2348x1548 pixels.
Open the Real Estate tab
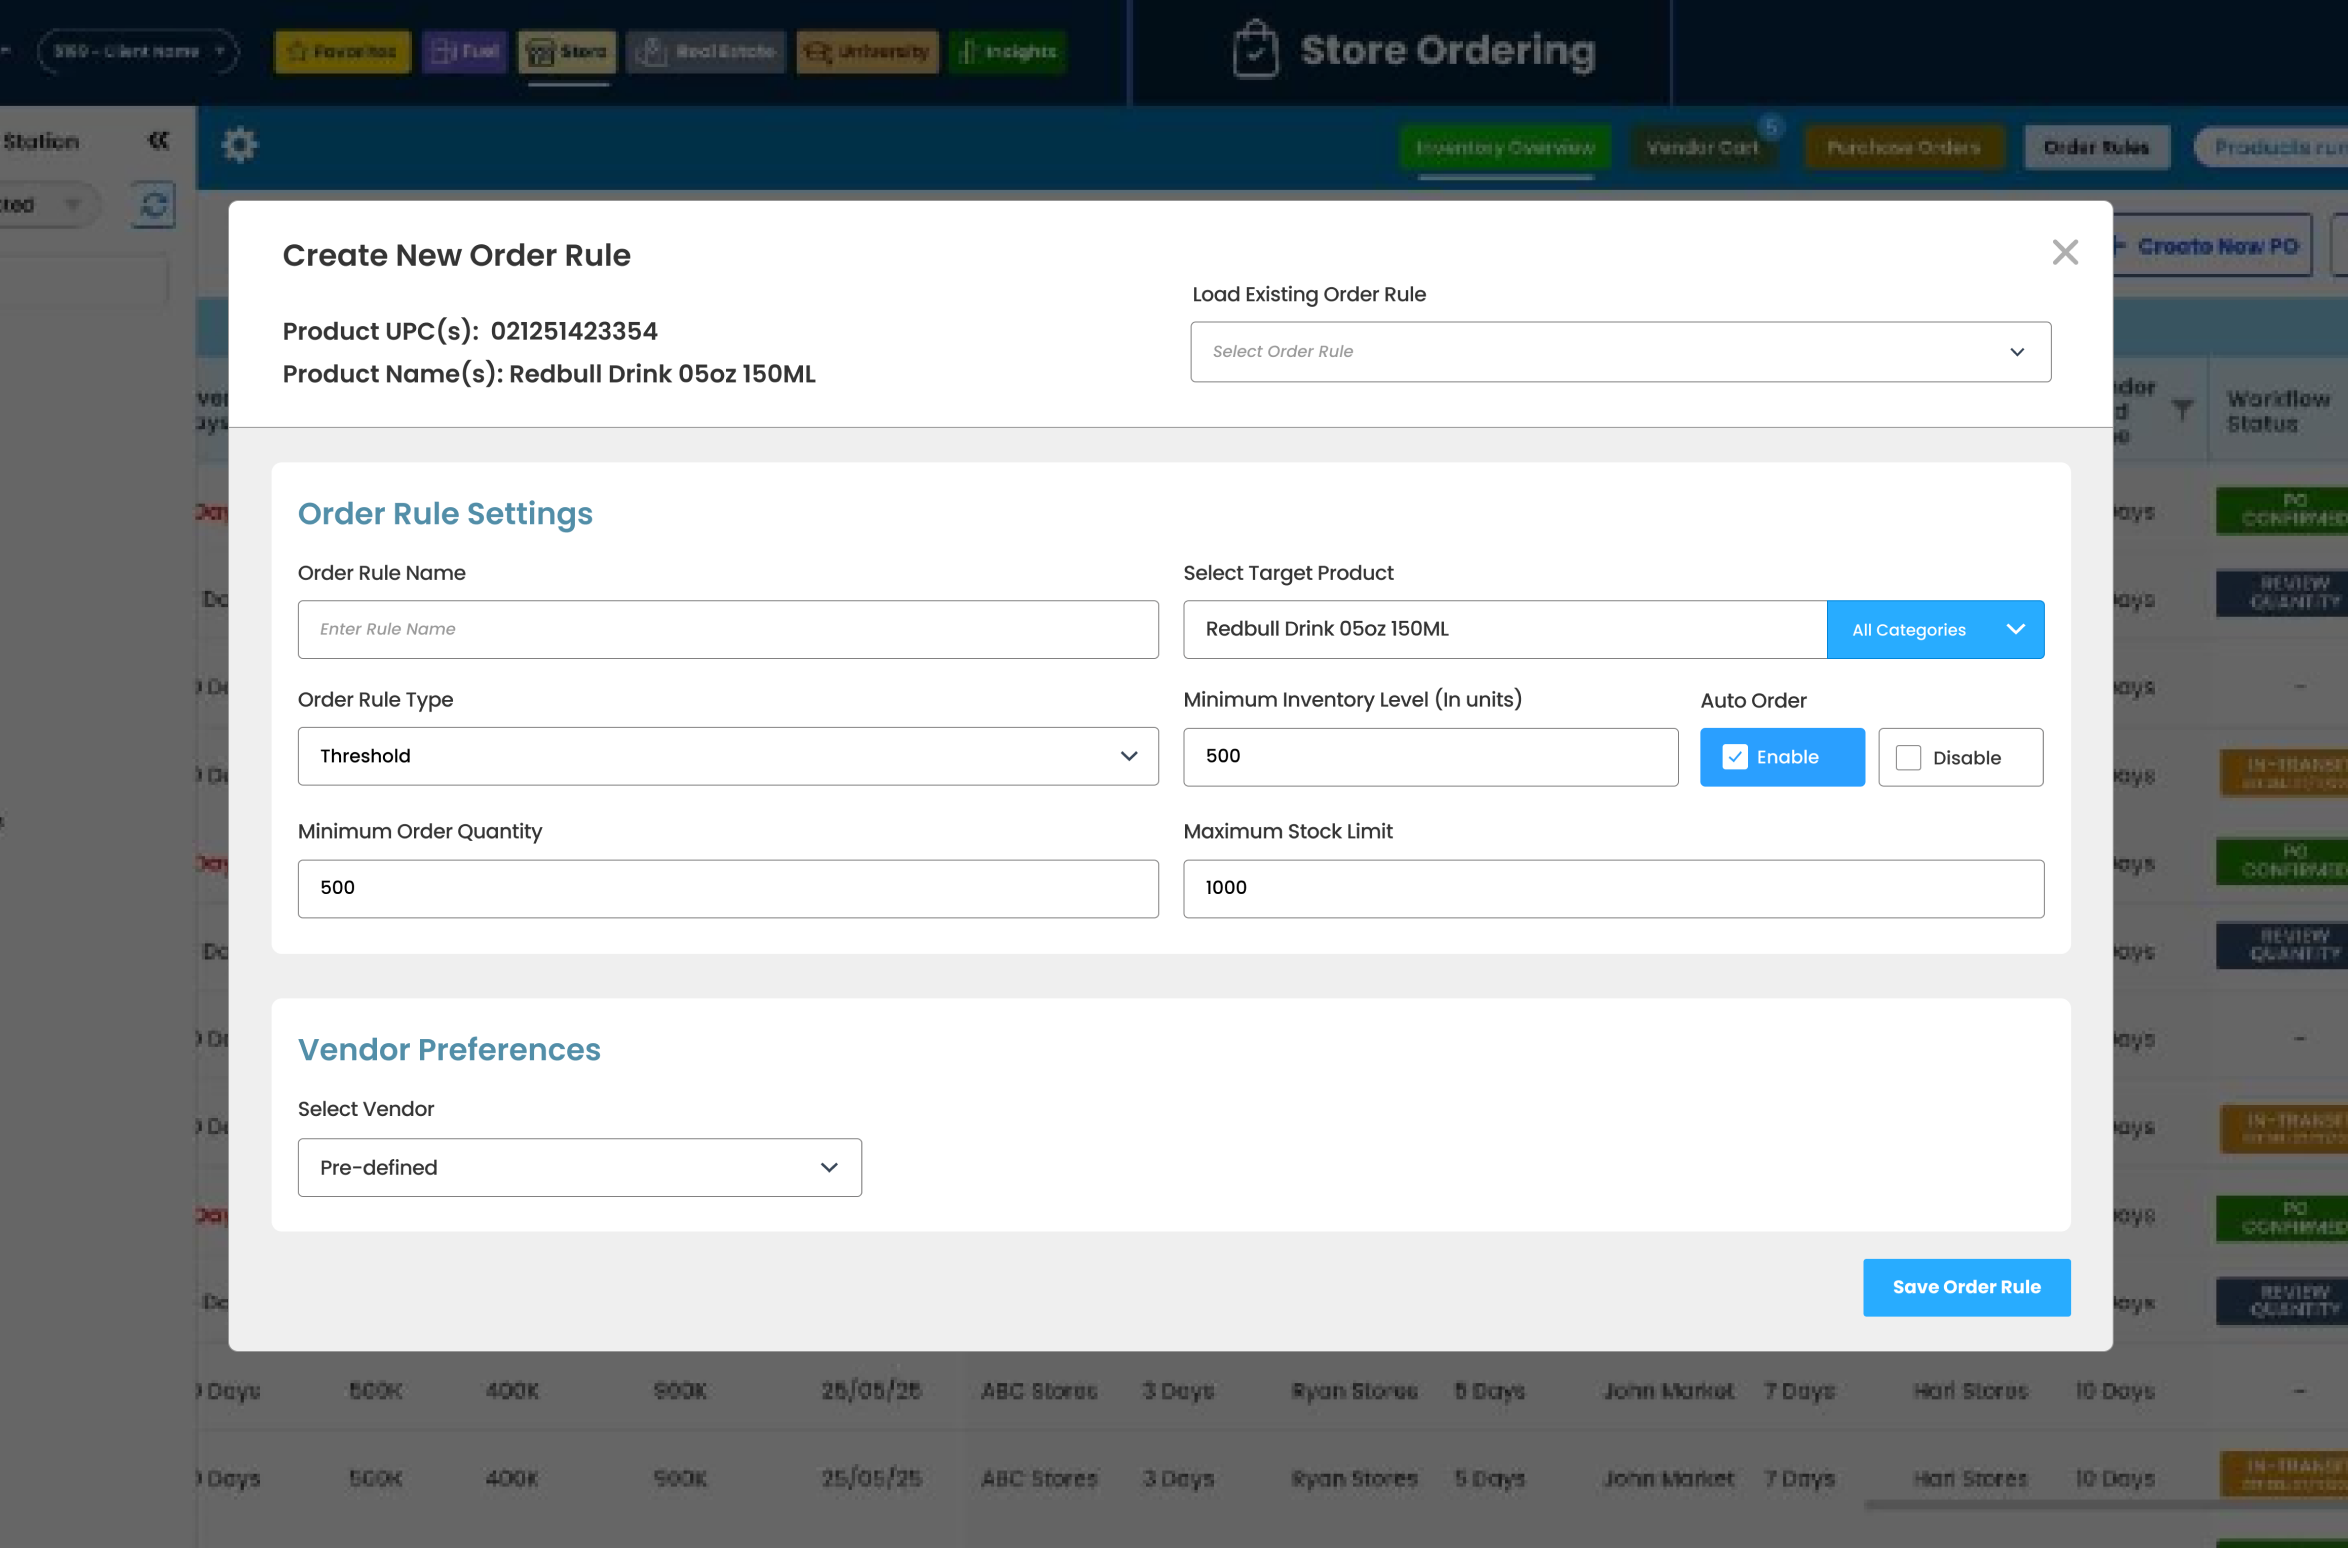706,52
